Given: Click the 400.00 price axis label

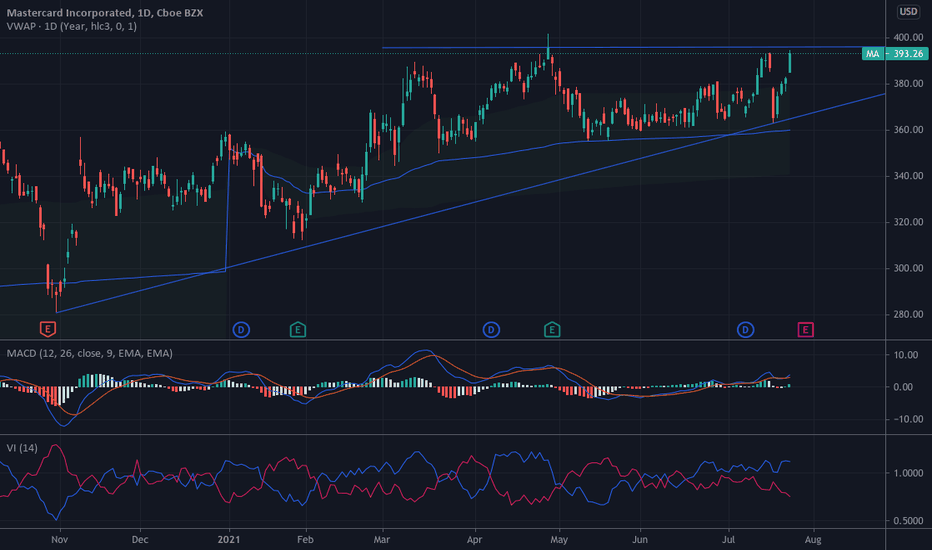Looking at the screenshot, I should click(x=908, y=37).
